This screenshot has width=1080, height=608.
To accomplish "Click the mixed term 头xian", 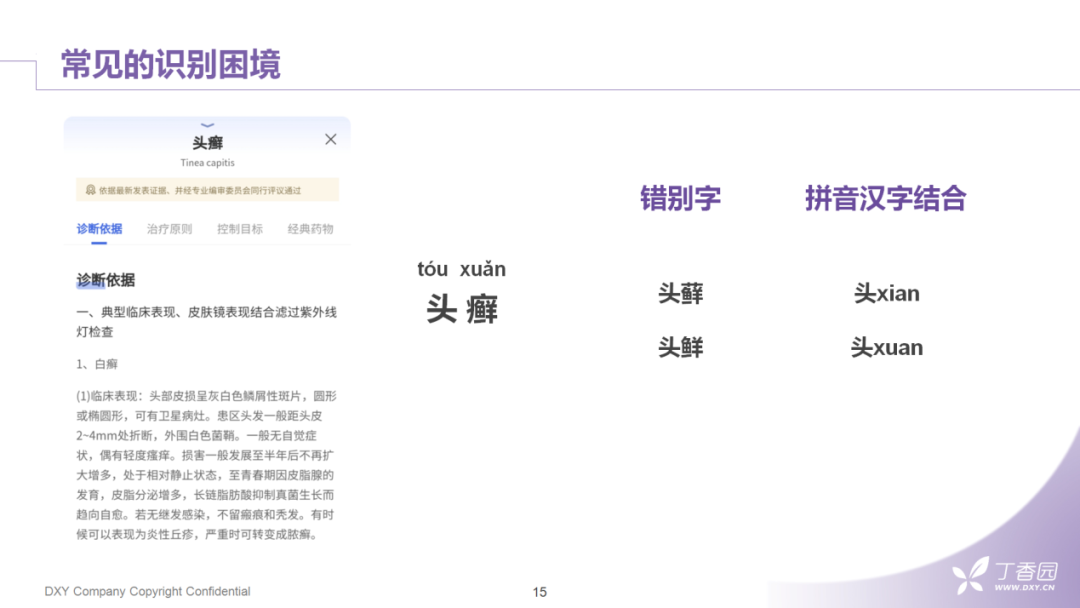I will click(886, 293).
